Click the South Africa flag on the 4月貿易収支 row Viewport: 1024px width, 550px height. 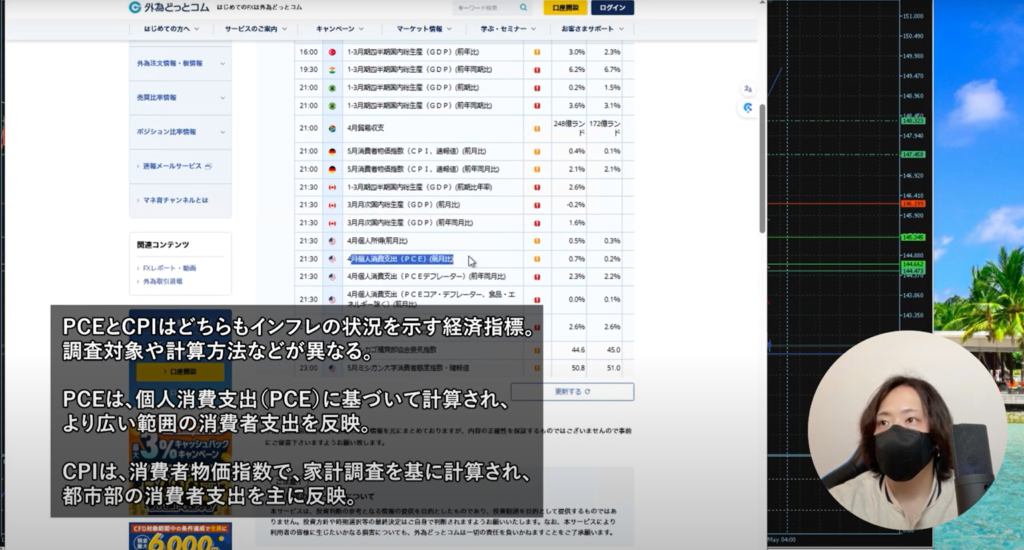click(x=332, y=128)
